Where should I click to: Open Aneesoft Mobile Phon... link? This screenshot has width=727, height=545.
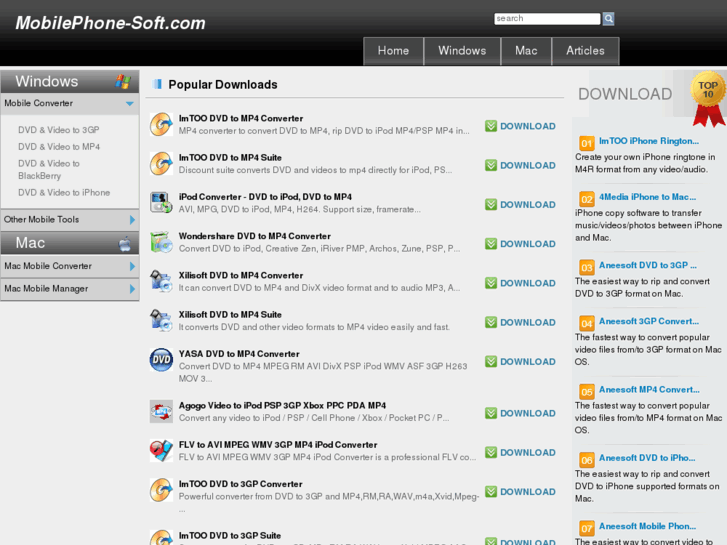coord(647,526)
